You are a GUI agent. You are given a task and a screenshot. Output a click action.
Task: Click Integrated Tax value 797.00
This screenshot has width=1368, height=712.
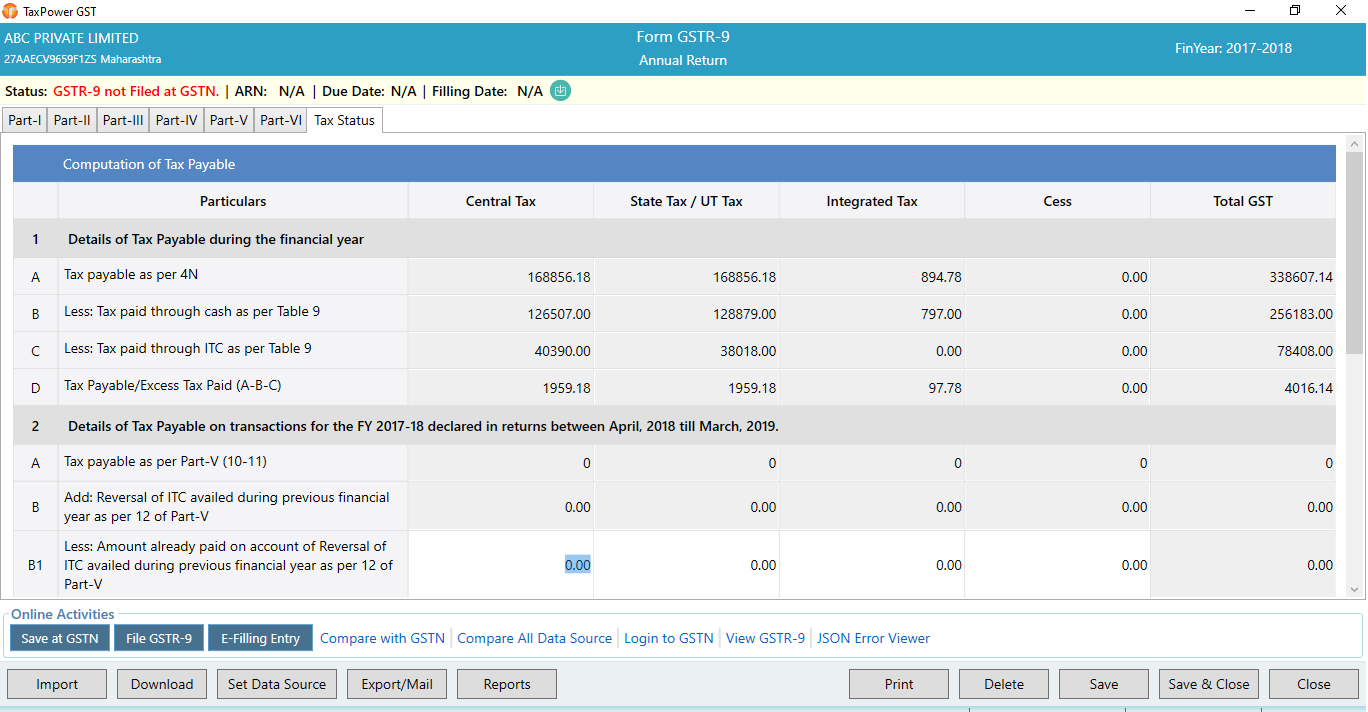[941, 314]
